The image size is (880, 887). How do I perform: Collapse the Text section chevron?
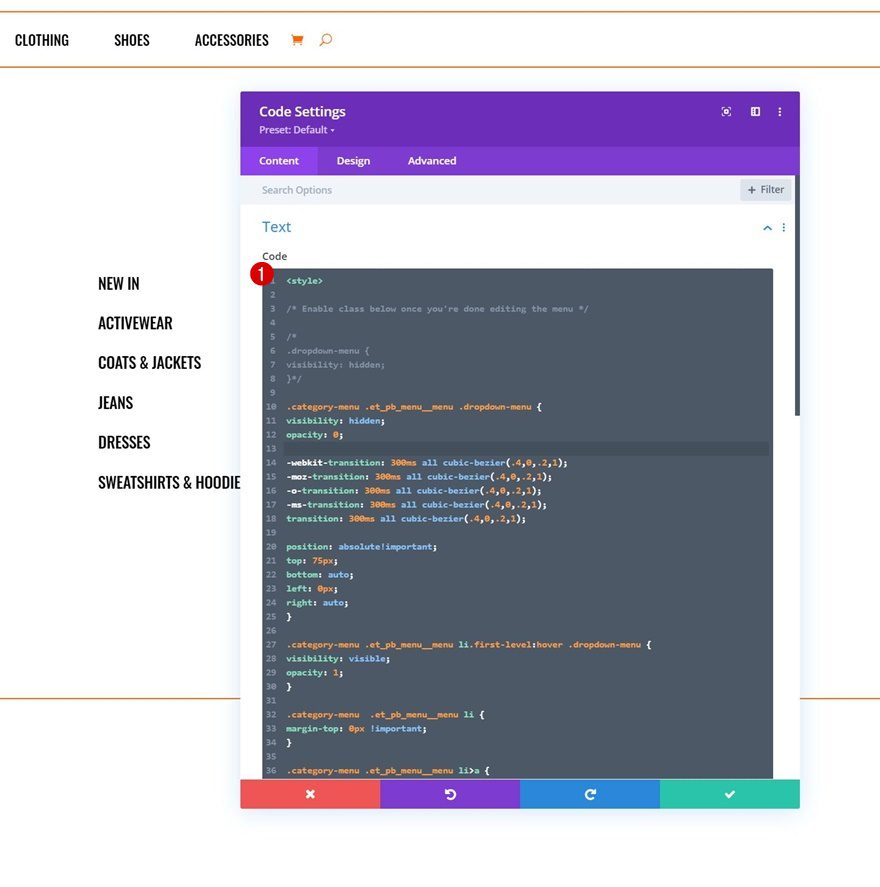click(766, 227)
